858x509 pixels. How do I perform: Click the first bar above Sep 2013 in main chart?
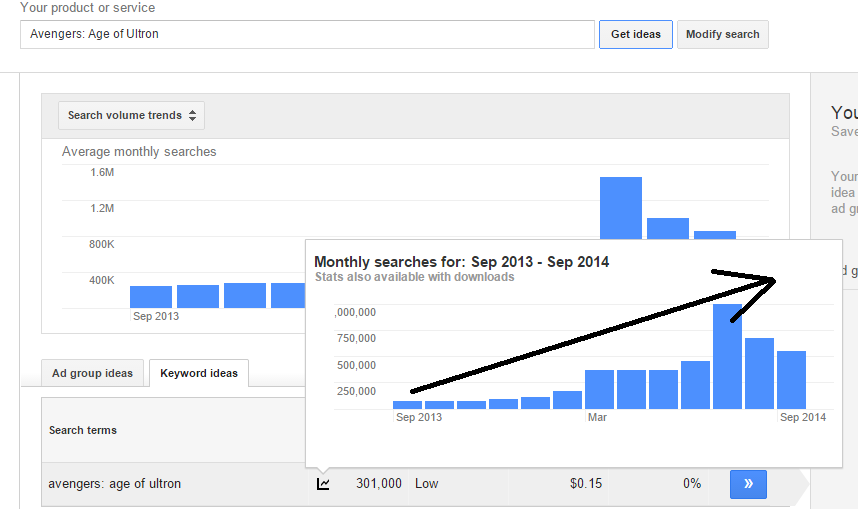pyautogui.click(x=150, y=297)
